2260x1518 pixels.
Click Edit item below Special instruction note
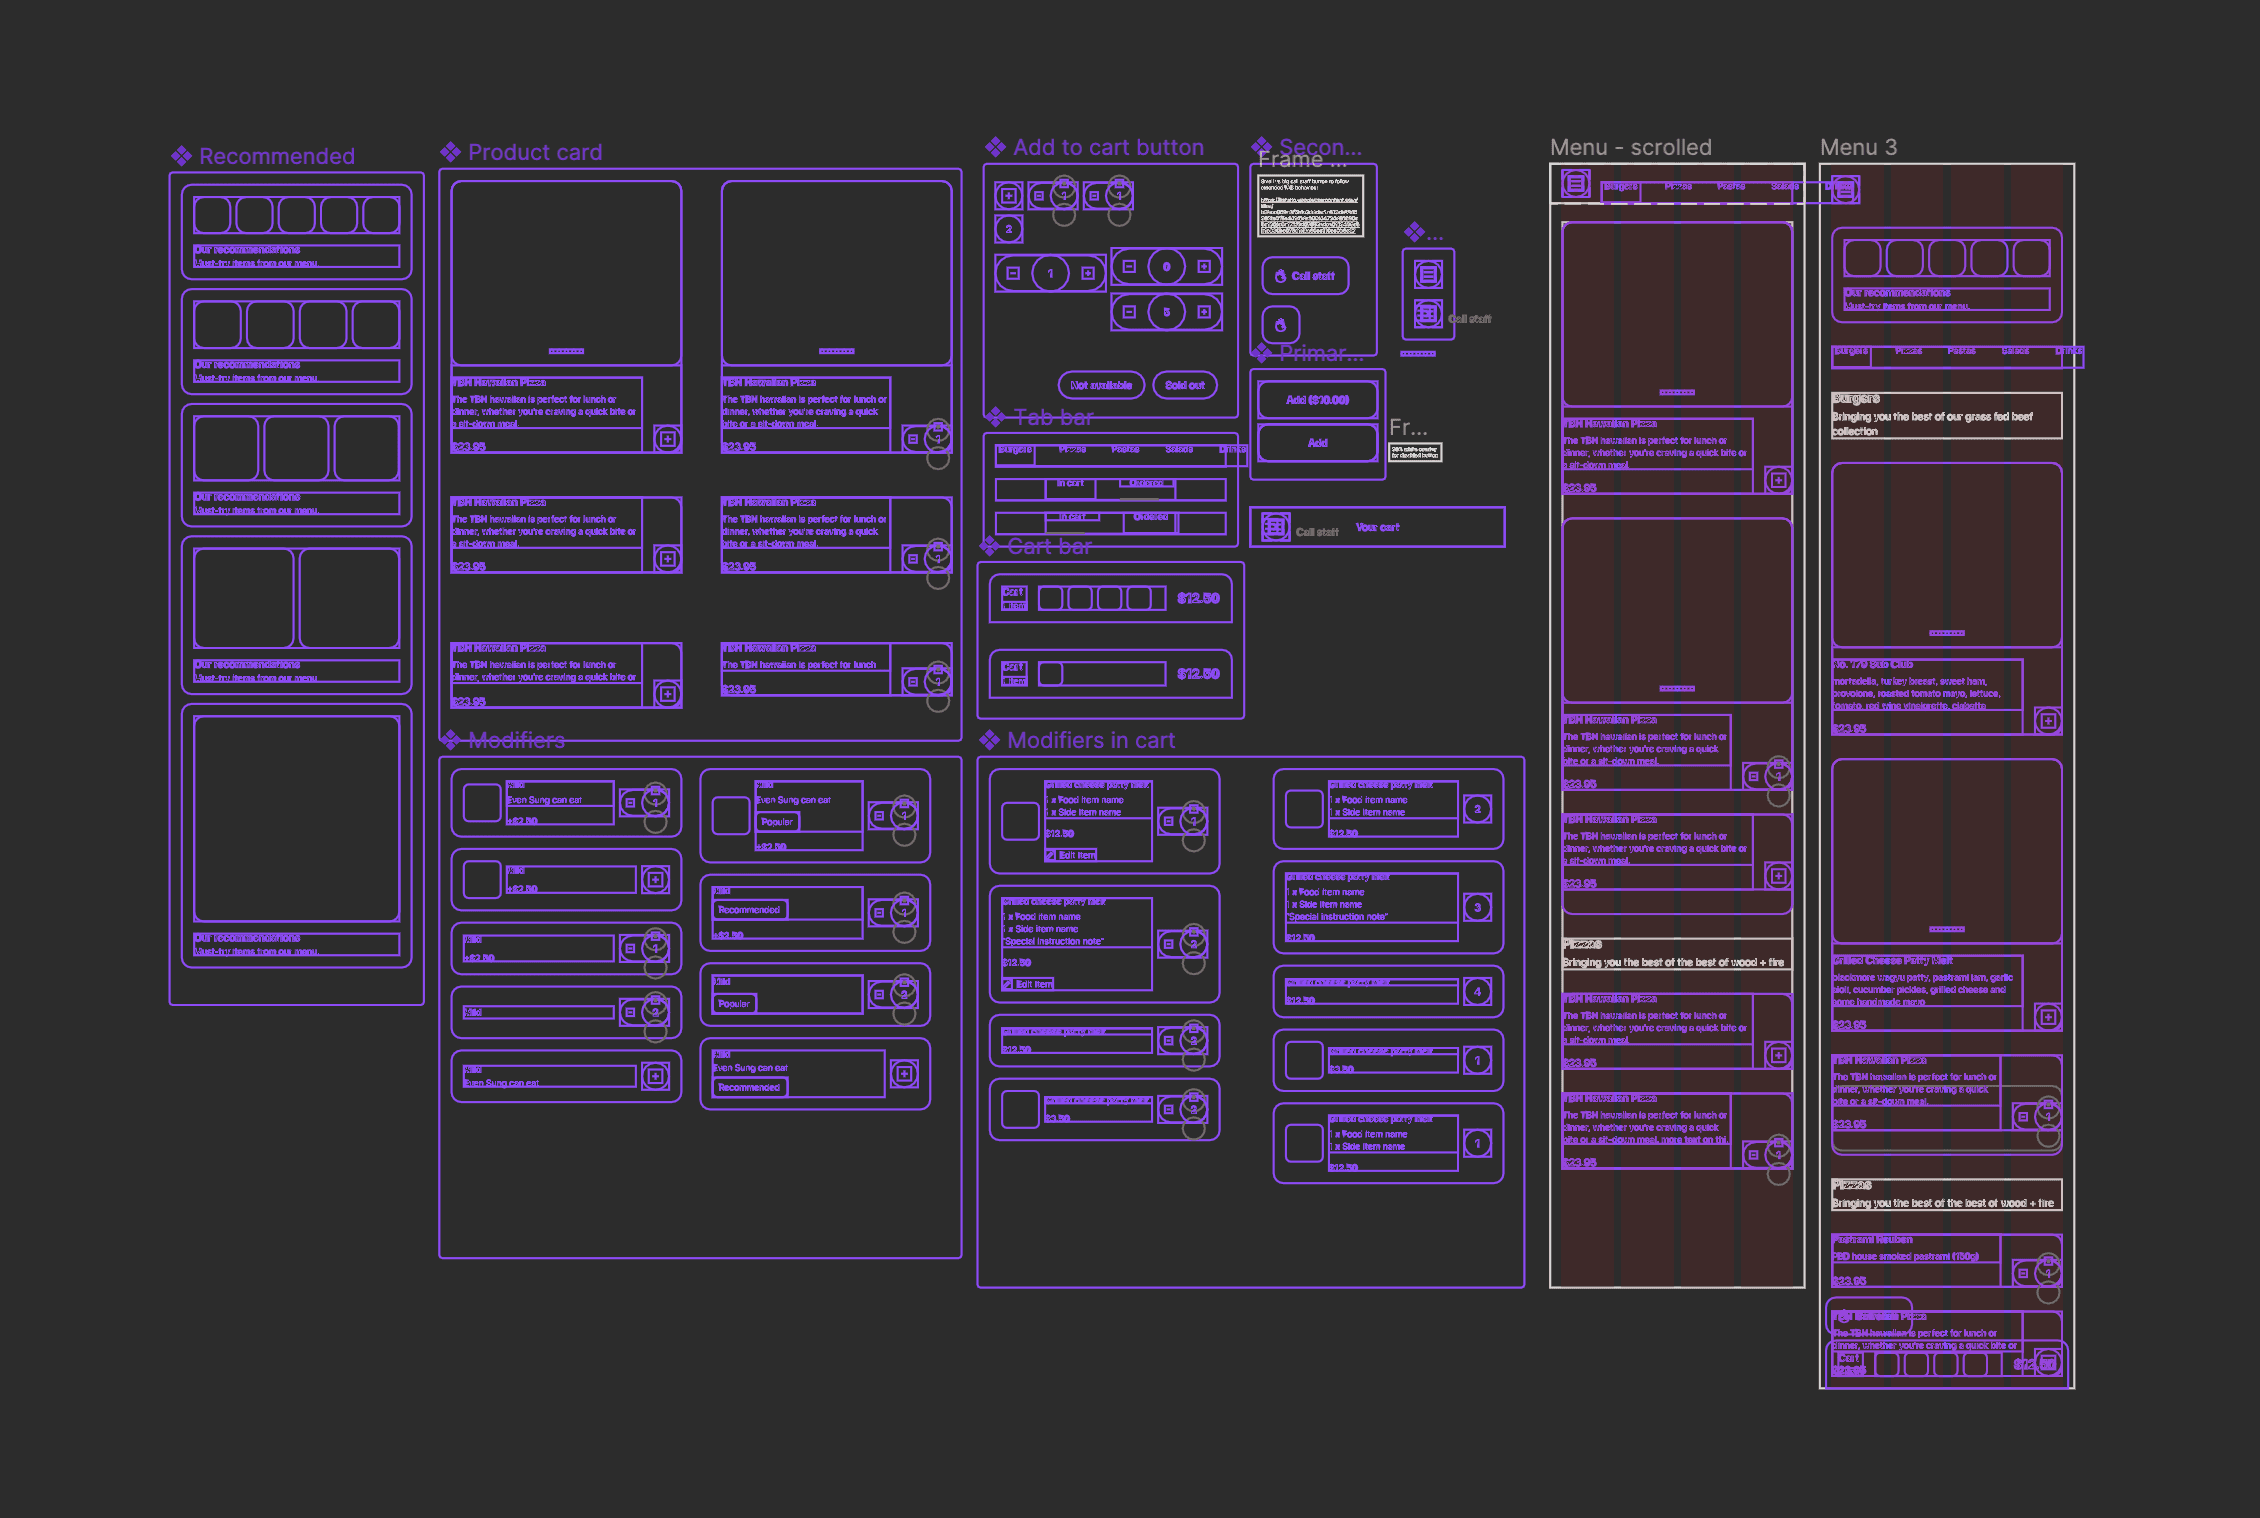[x=1028, y=984]
